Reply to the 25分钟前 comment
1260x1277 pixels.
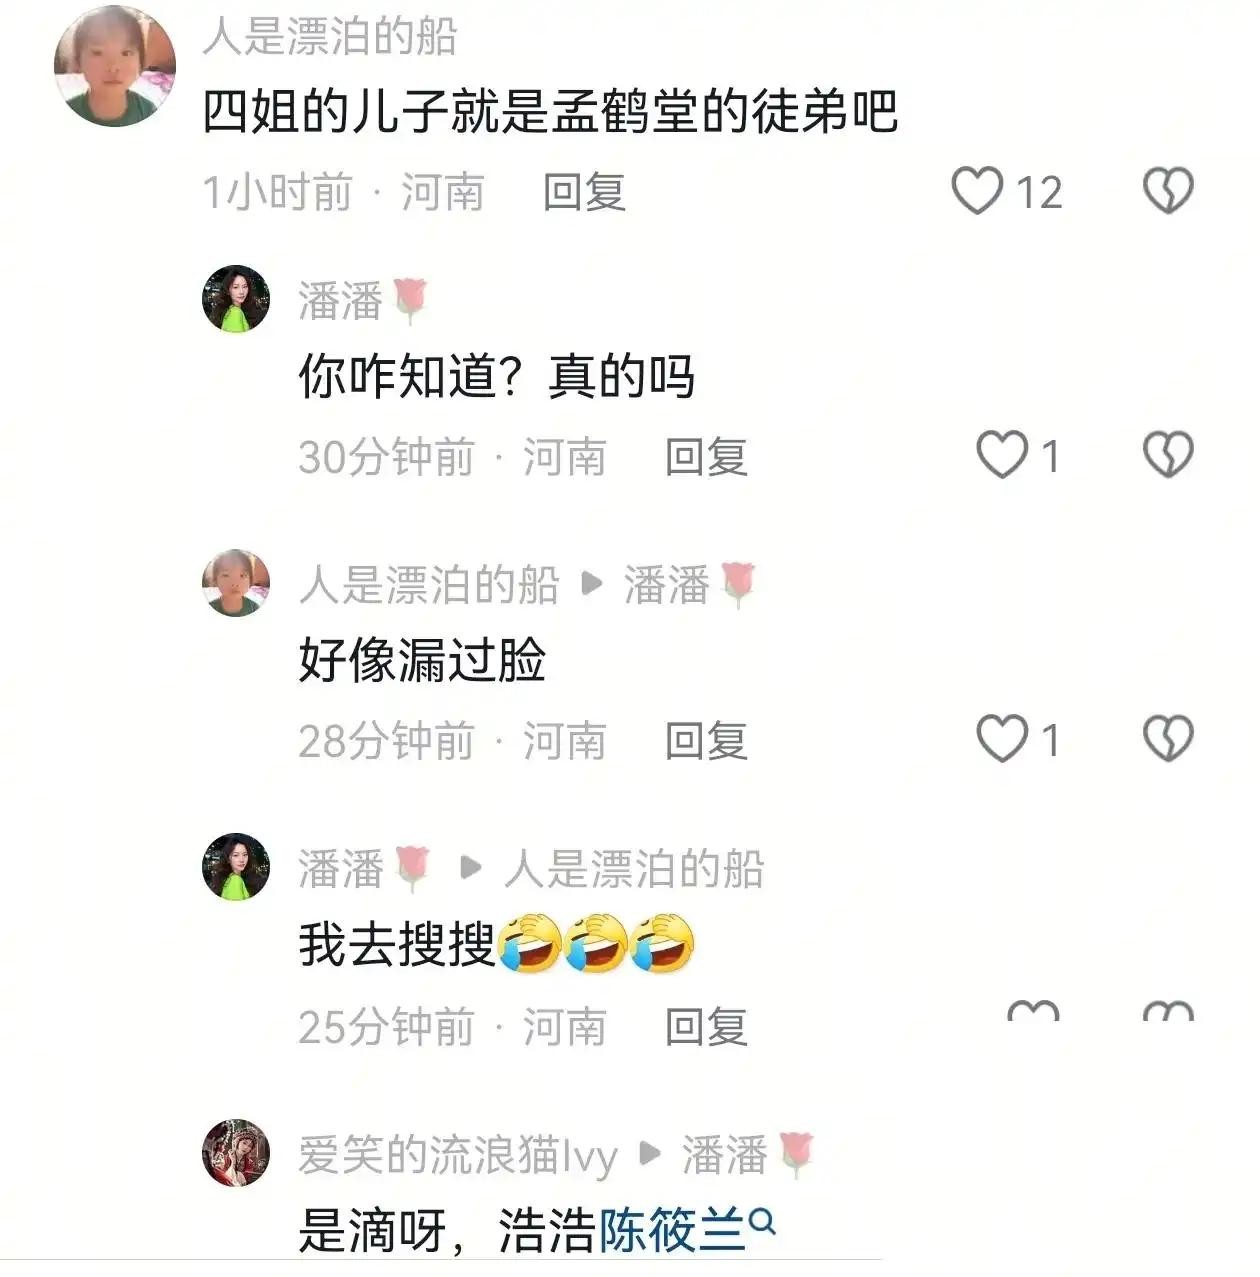point(707,1027)
